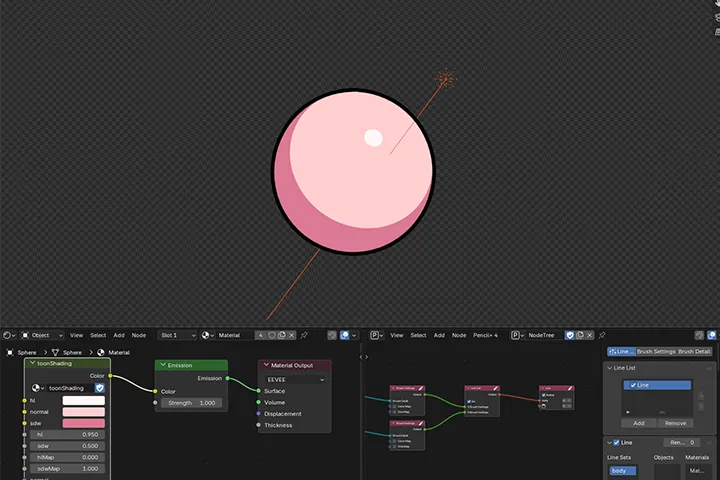Toggle shader editor overlays icon
720x480 pixels.
(344, 335)
